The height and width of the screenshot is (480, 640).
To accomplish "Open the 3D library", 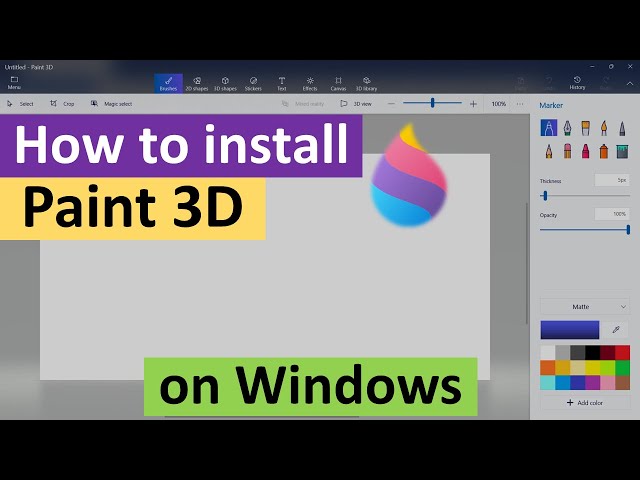I will click(x=367, y=84).
